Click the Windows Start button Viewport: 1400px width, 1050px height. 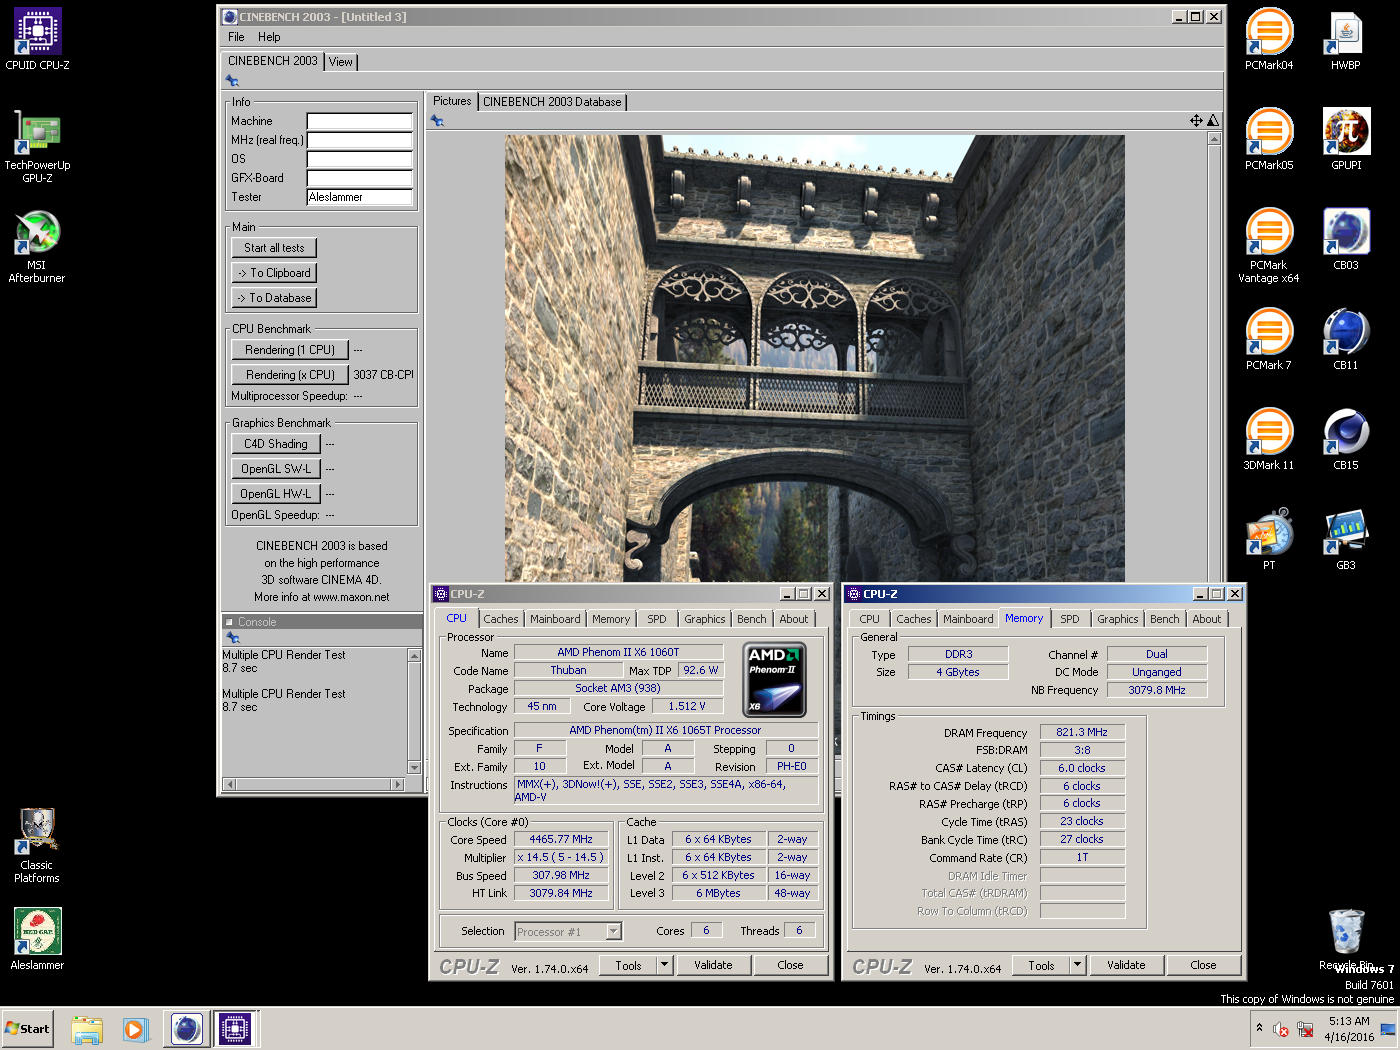[x=27, y=1029]
